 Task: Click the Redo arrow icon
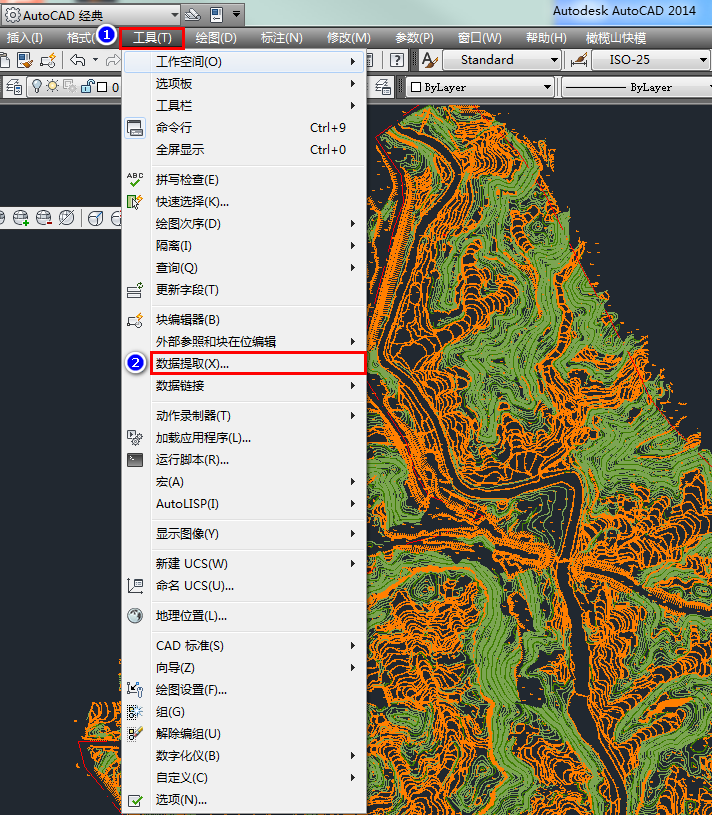click(112, 60)
